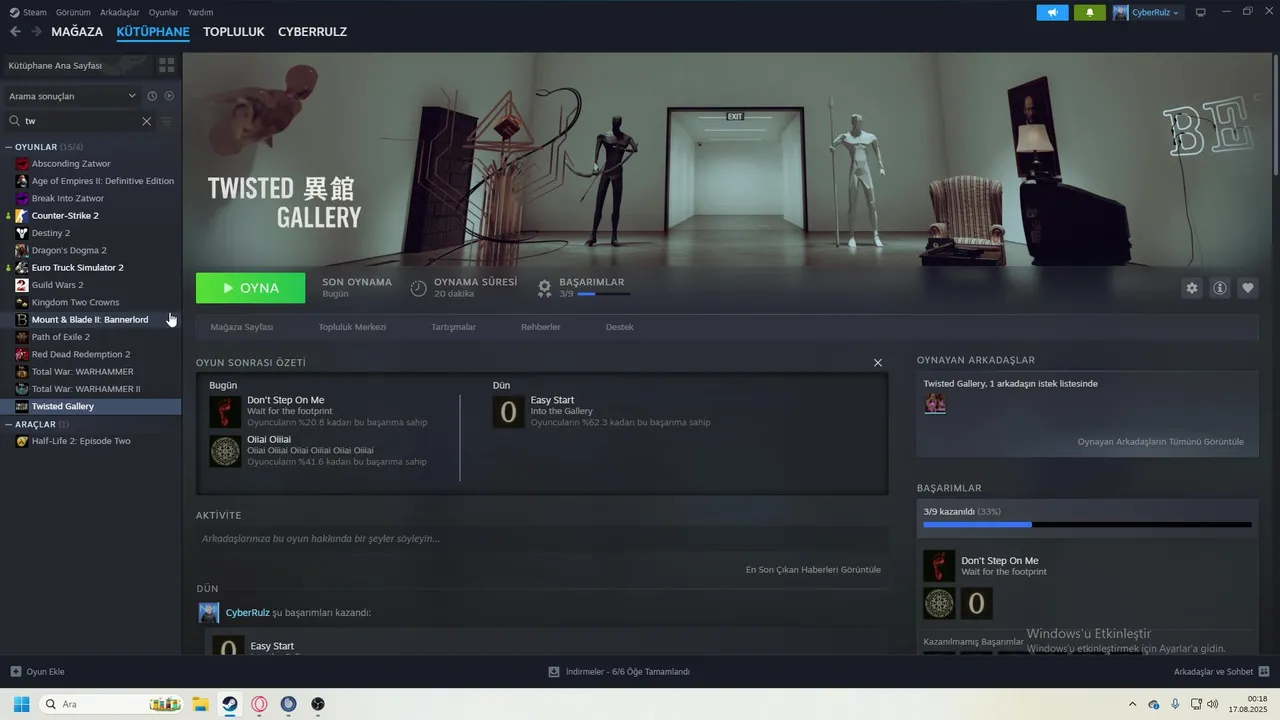Open File Explorer from the taskbar
The height and width of the screenshot is (720, 1280).
pos(200,704)
